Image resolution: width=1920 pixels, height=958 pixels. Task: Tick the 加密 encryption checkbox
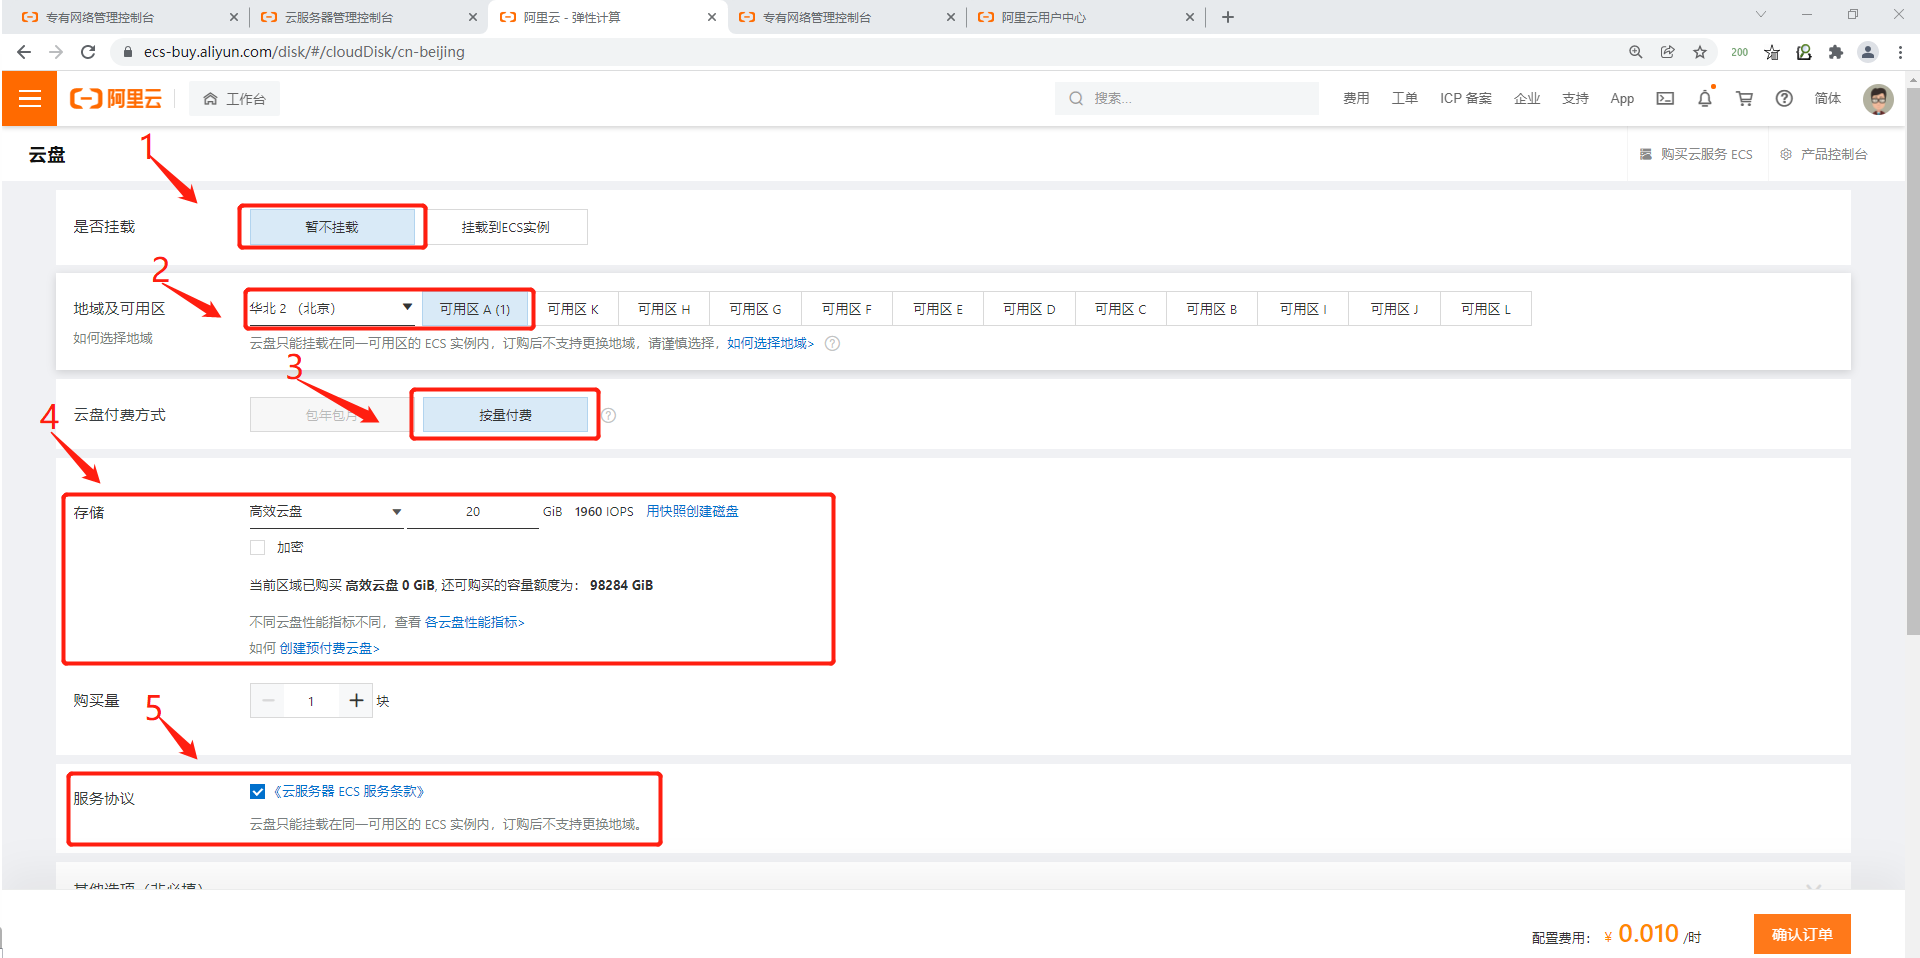click(258, 547)
